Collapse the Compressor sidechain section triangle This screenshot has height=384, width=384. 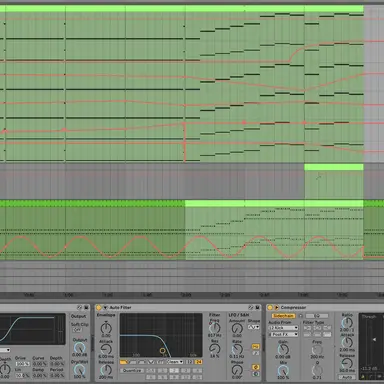(277, 307)
